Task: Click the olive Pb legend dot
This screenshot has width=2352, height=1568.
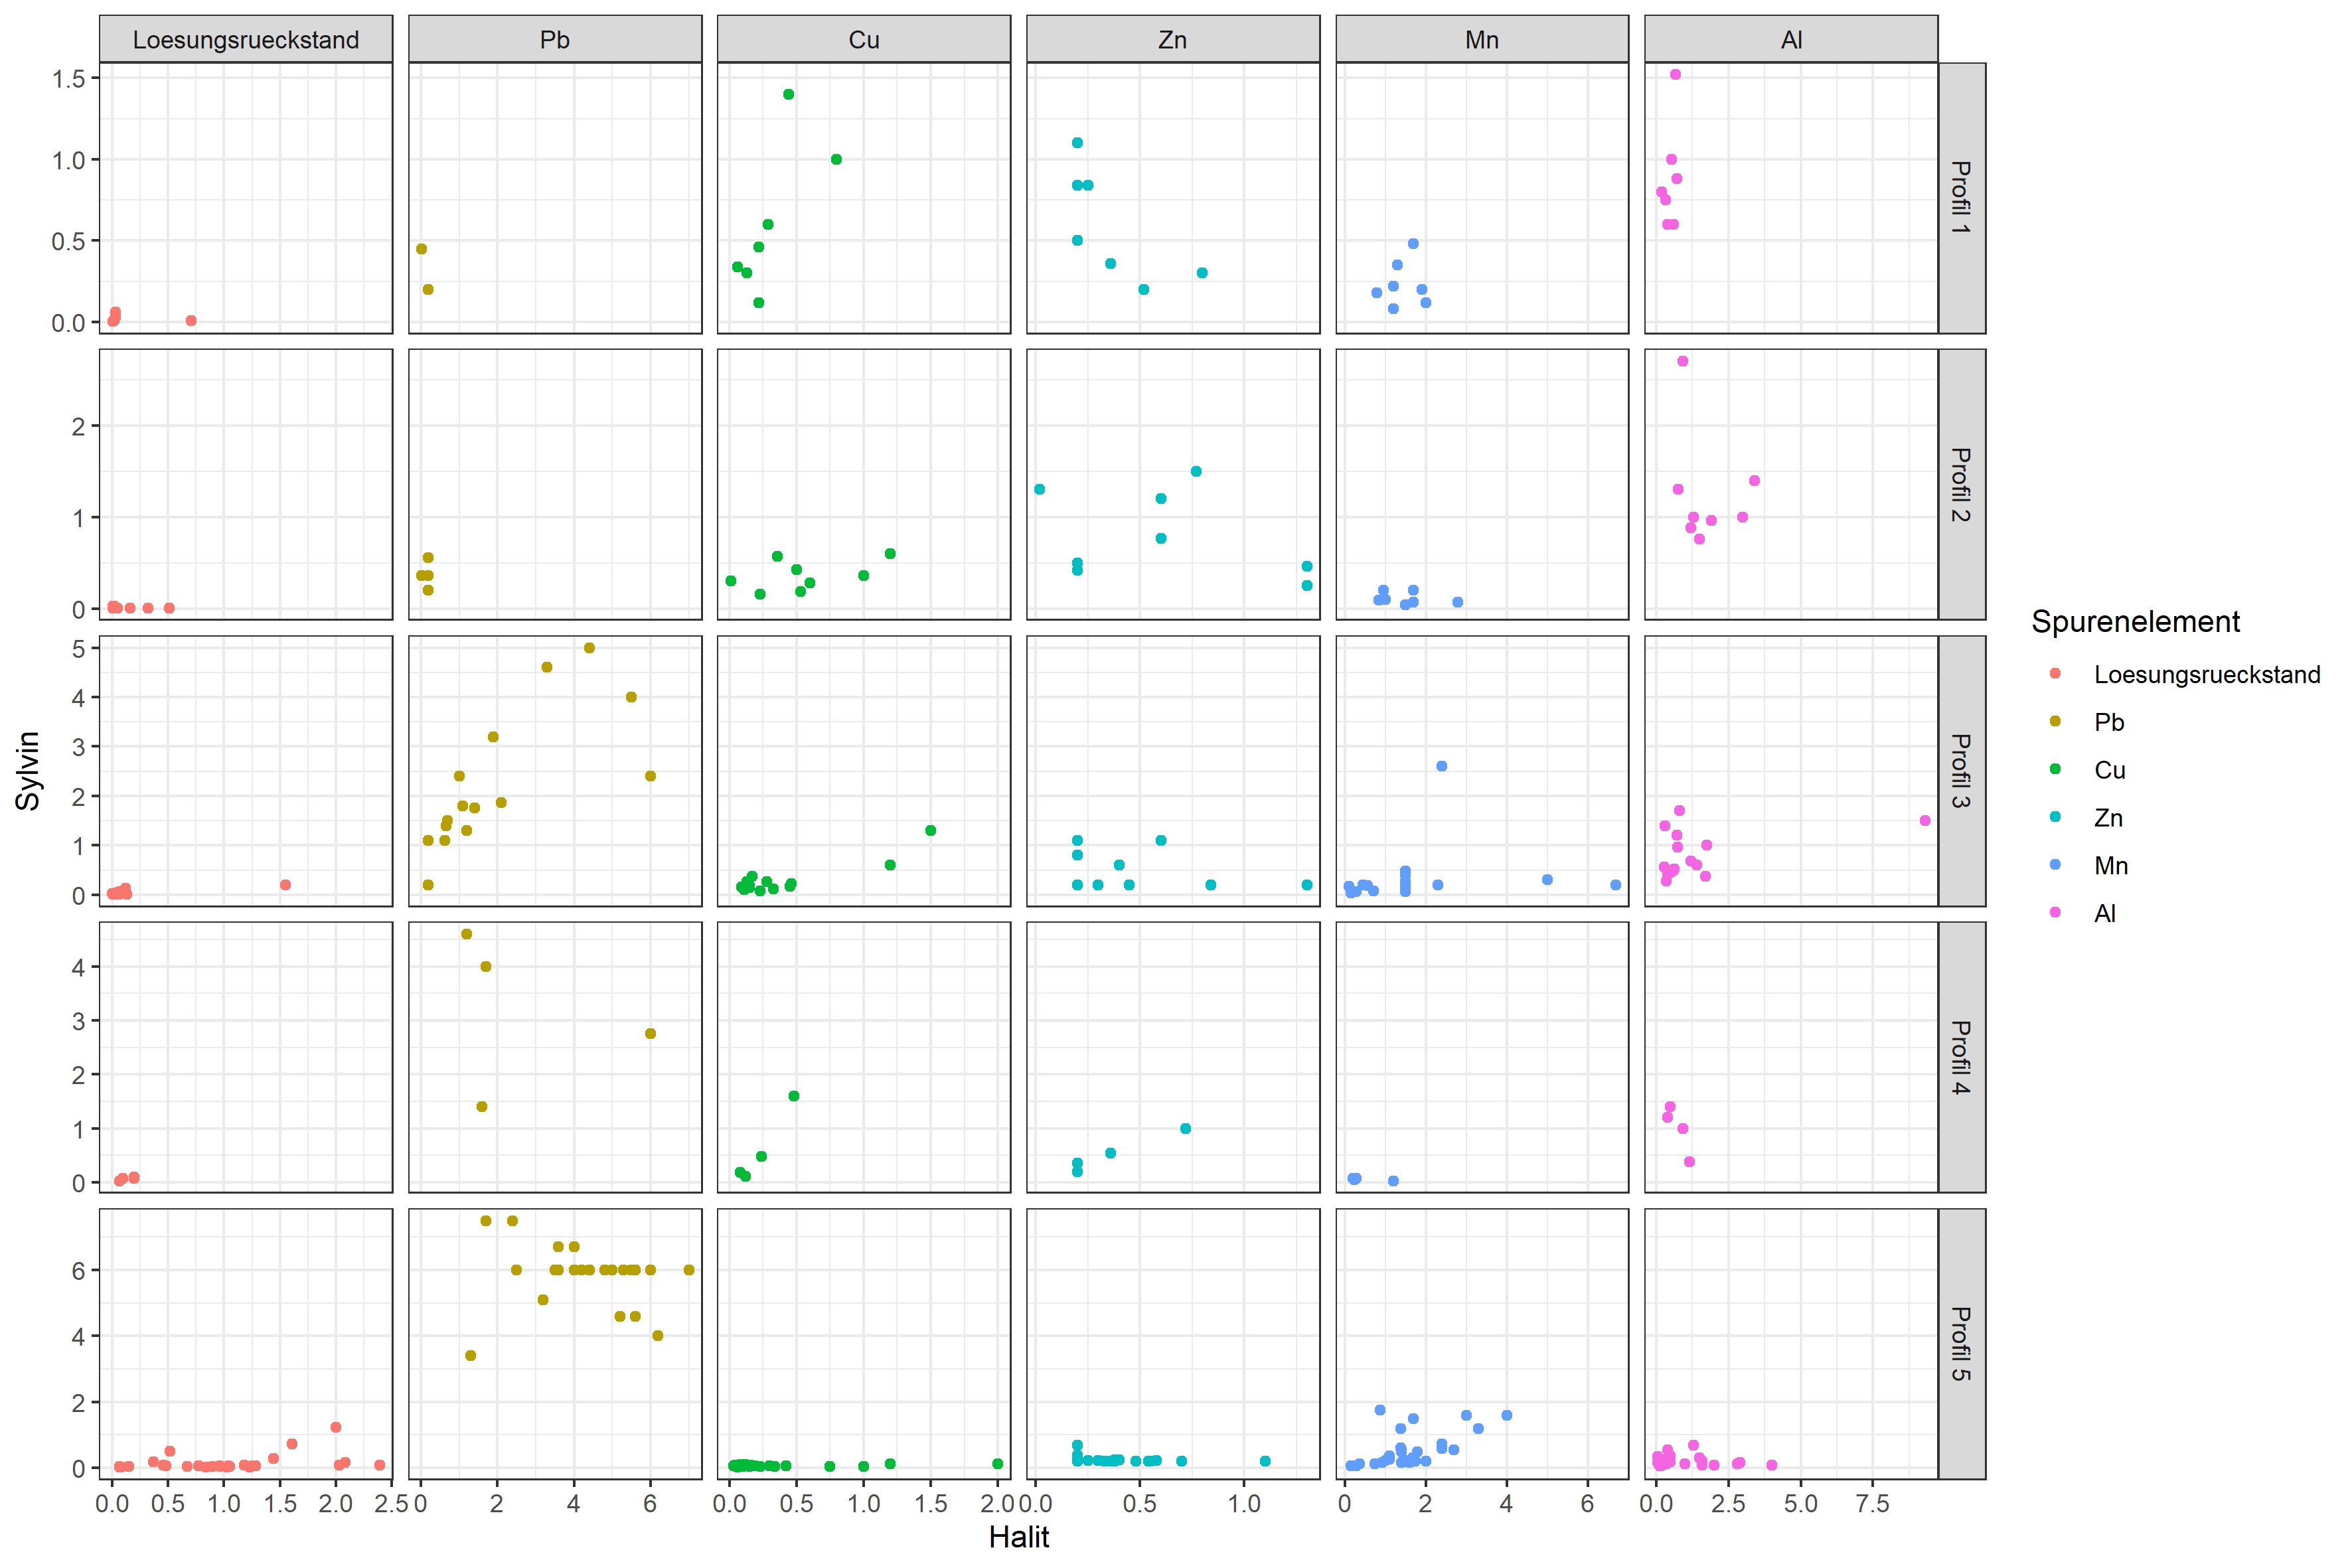Action: click(x=2055, y=721)
